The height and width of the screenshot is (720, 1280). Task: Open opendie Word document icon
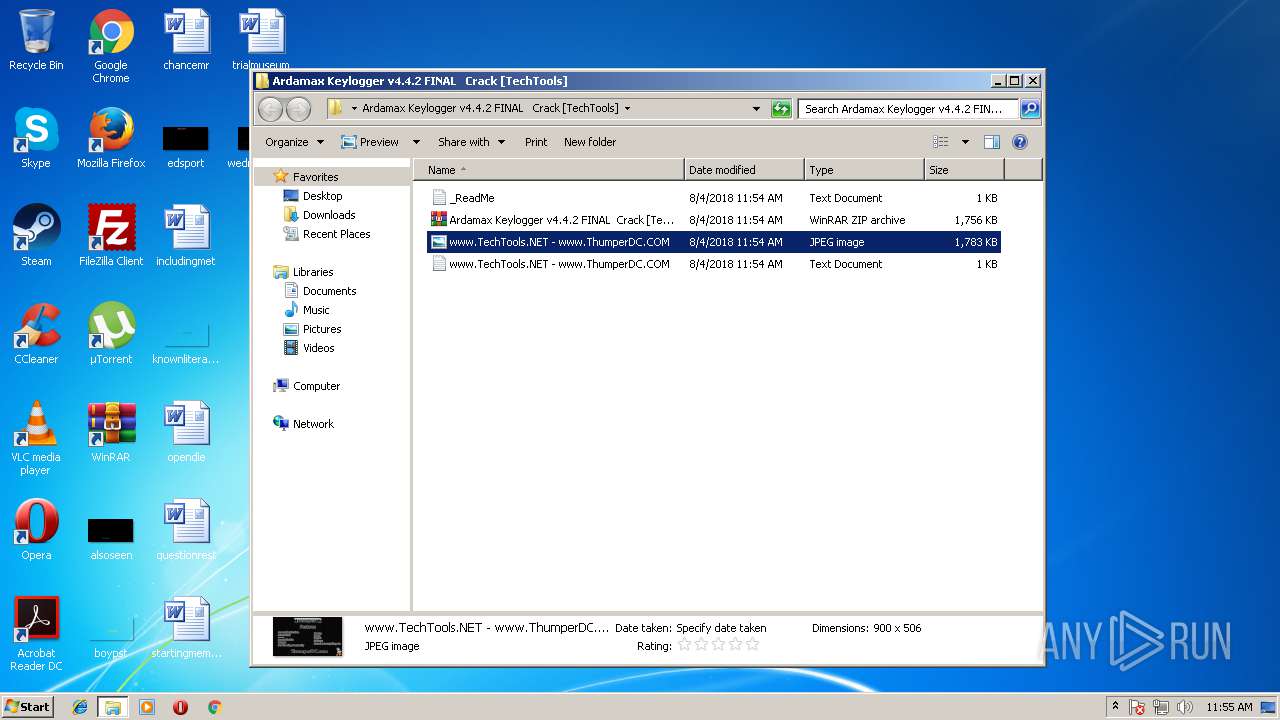186,432
